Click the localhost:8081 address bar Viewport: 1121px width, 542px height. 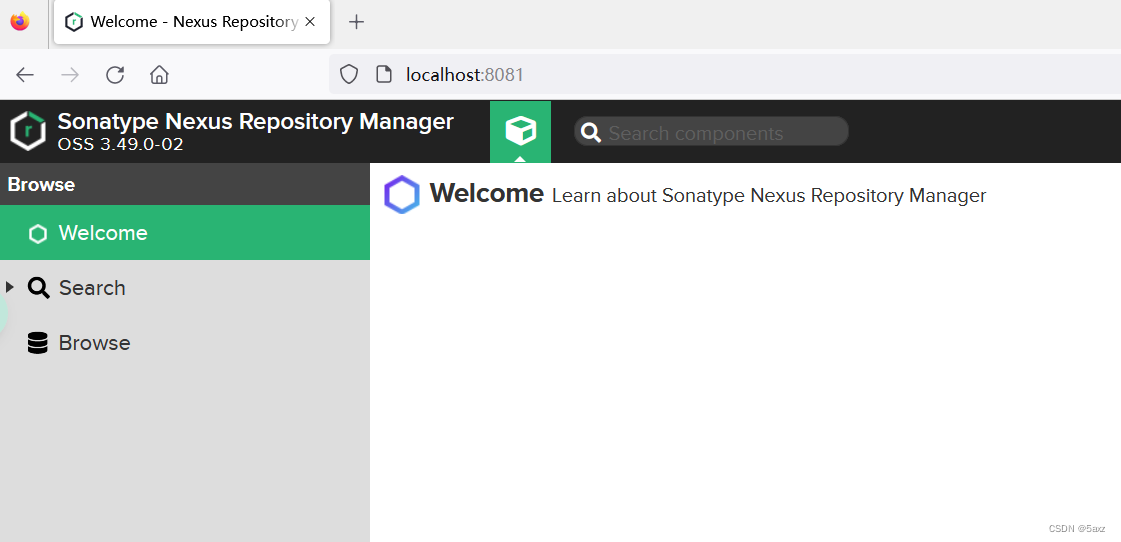click(x=724, y=74)
